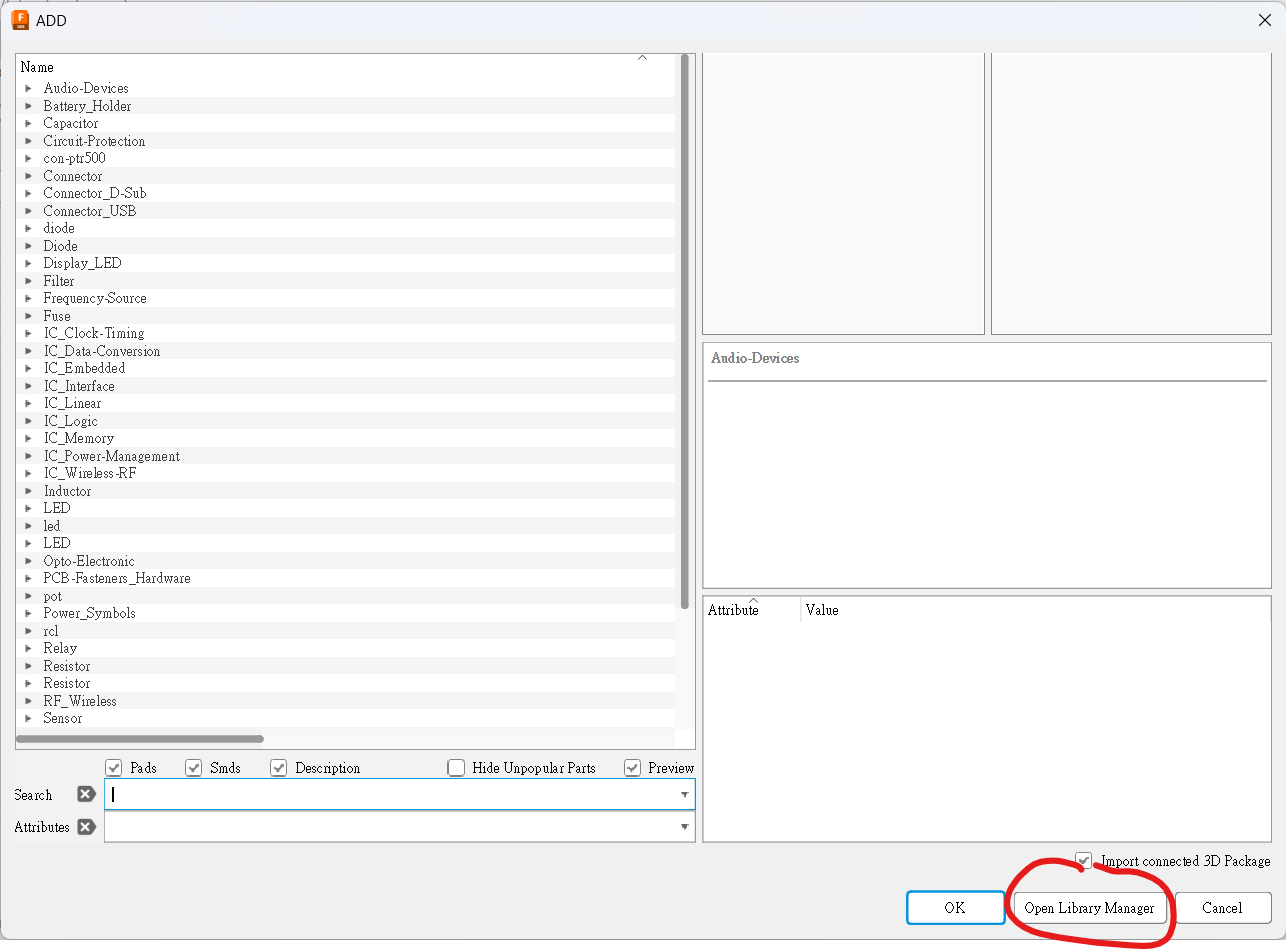Enable Hide Unpopular Parts option
Image resolution: width=1286 pixels, height=950 pixels.
[456, 768]
